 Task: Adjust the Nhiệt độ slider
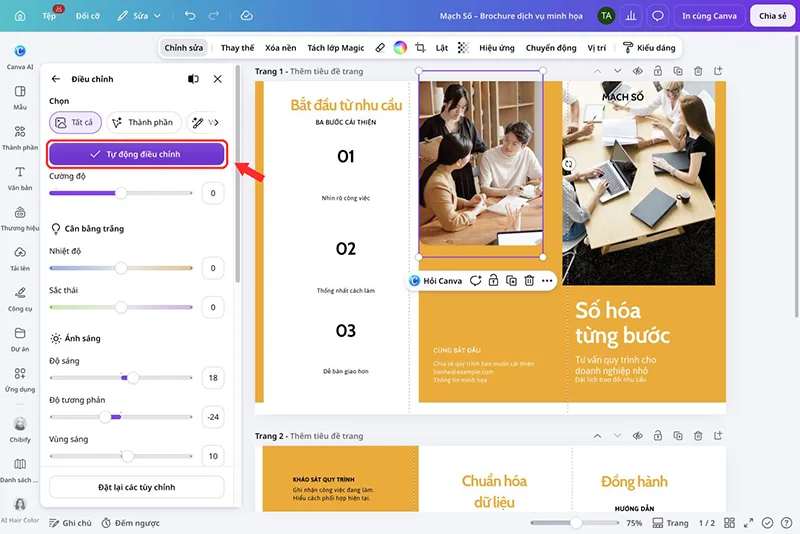121,268
